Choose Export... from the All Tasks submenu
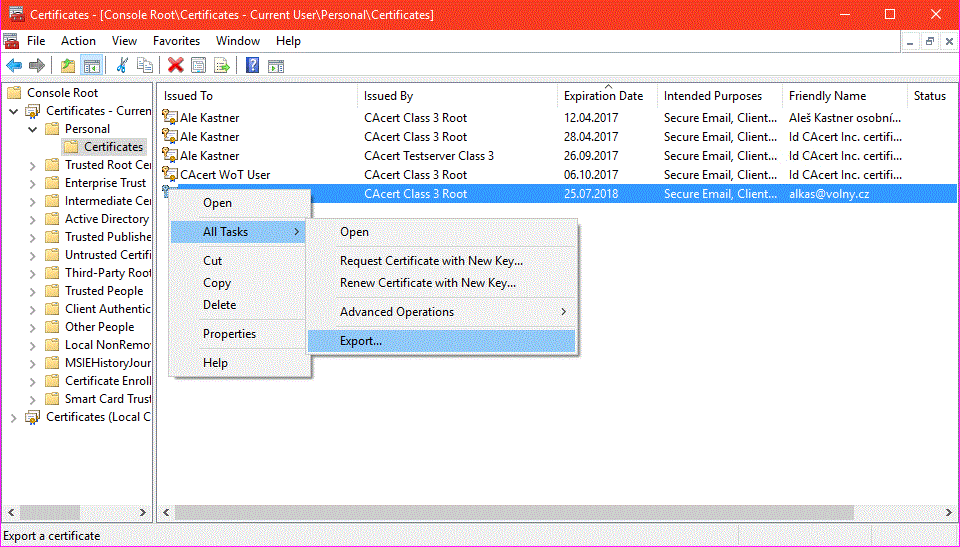Screen dimensions: 960x547 pyautogui.click(x=361, y=341)
